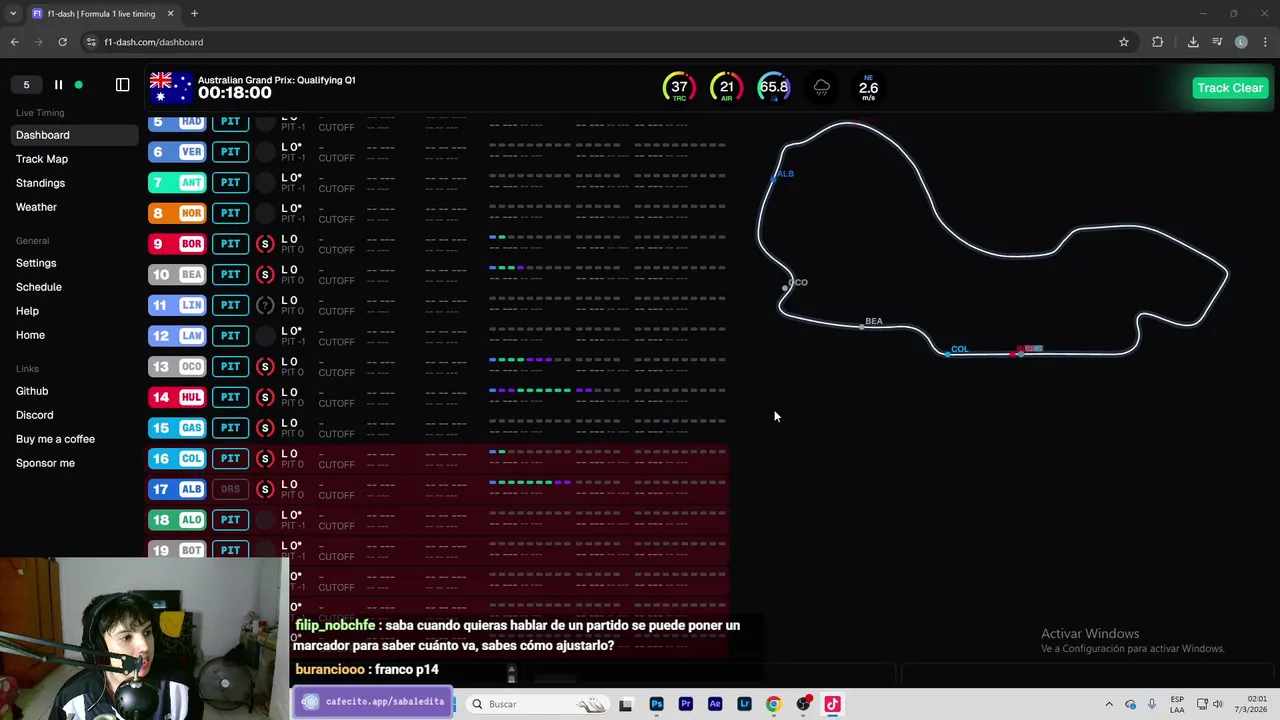Go to the Home page
This screenshot has width=1280, height=720.
pyautogui.click(x=30, y=335)
